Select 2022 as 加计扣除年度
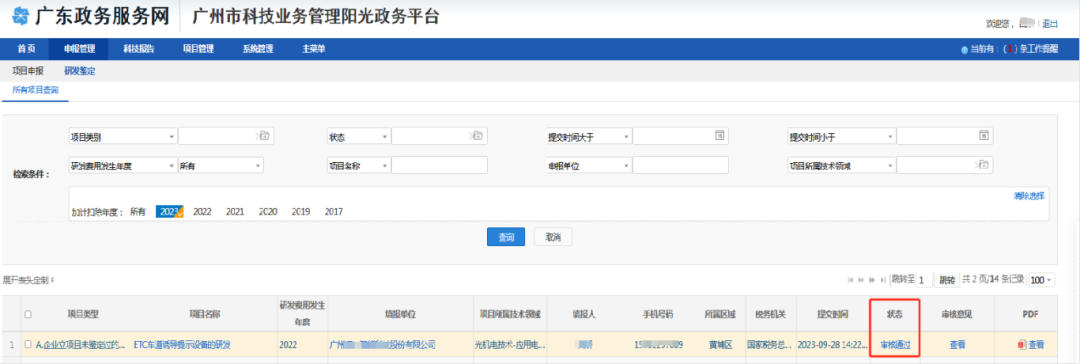The image size is (1080, 364). [x=202, y=212]
